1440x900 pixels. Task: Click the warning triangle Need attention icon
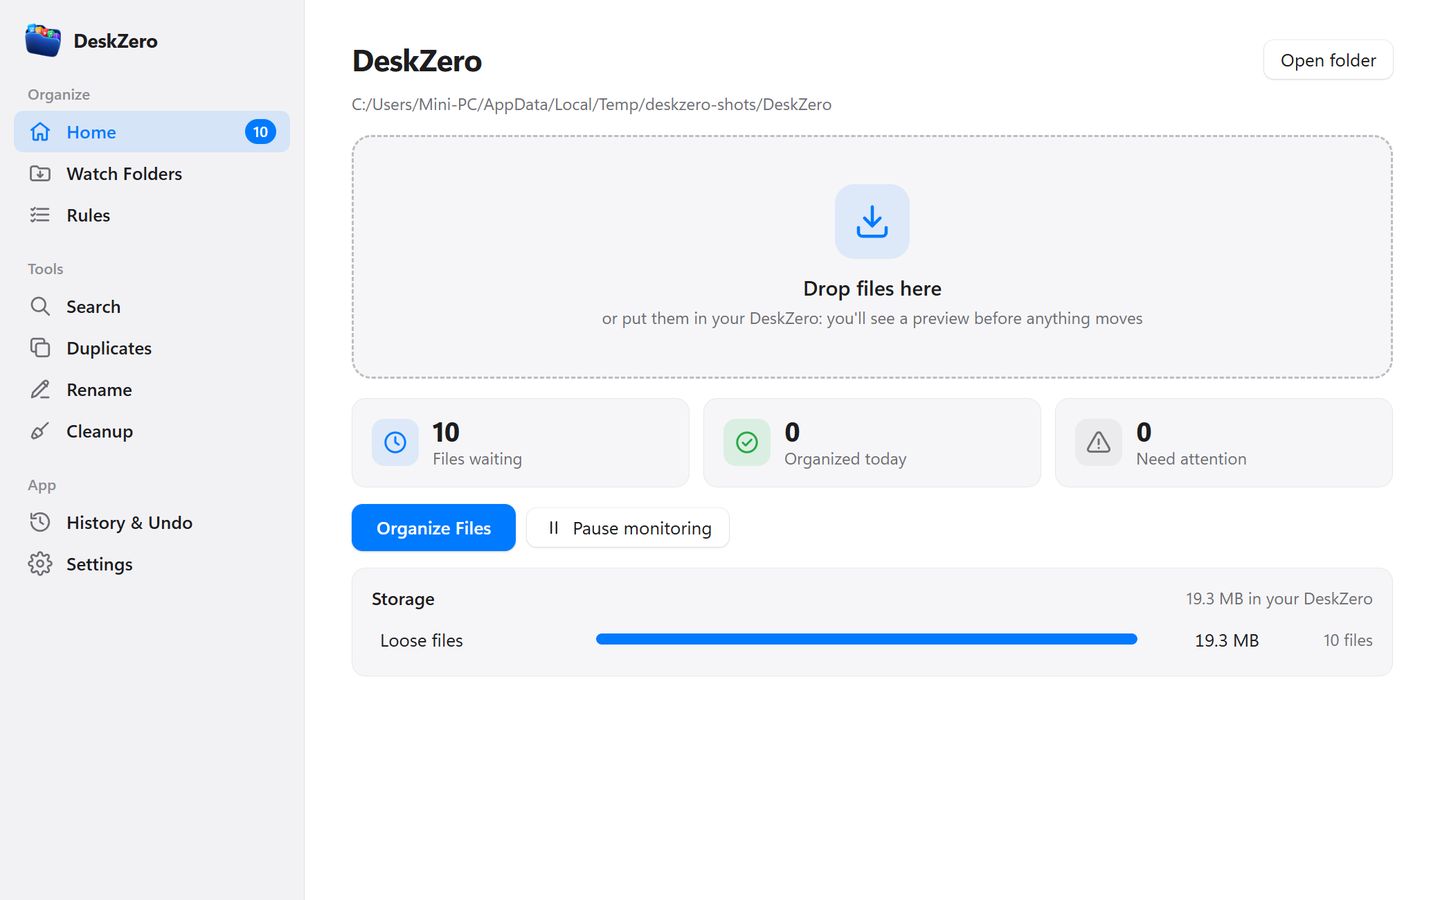pos(1098,442)
